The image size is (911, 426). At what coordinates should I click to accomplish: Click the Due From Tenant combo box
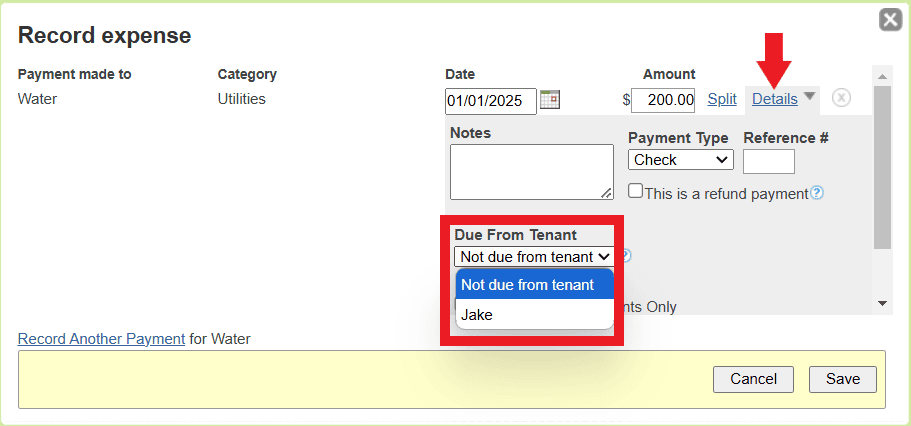pyautogui.click(x=533, y=256)
